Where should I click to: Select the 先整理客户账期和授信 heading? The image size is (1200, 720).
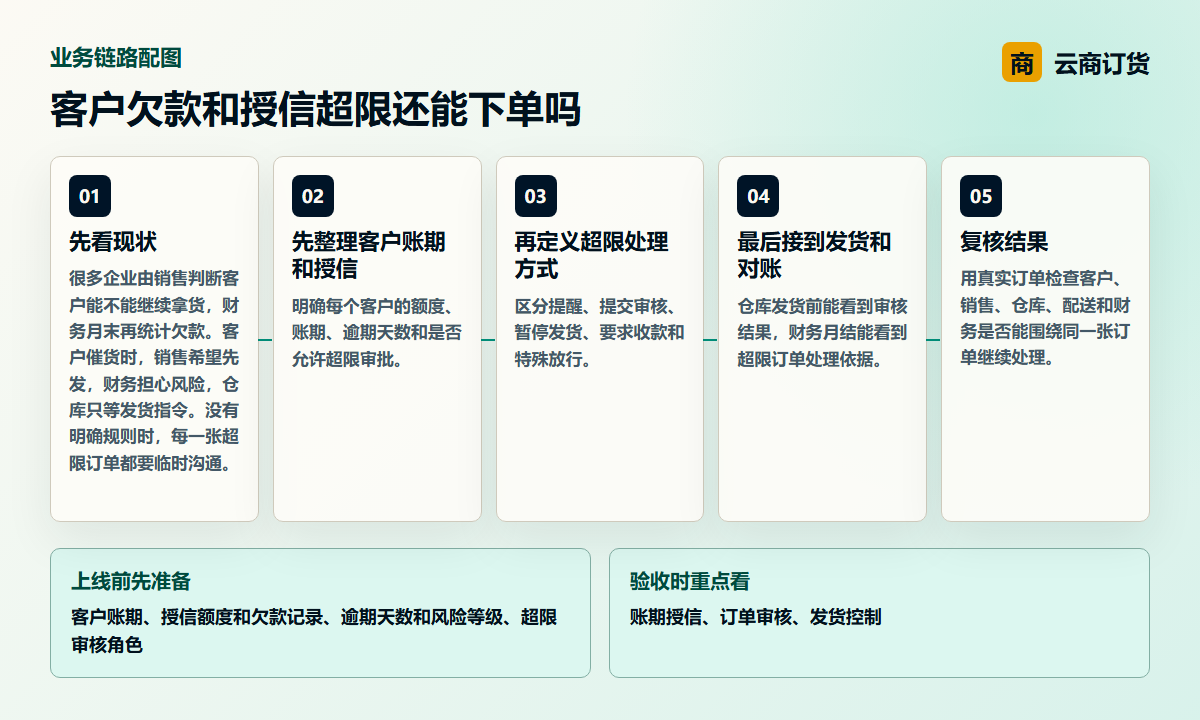click(x=369, y=256)
